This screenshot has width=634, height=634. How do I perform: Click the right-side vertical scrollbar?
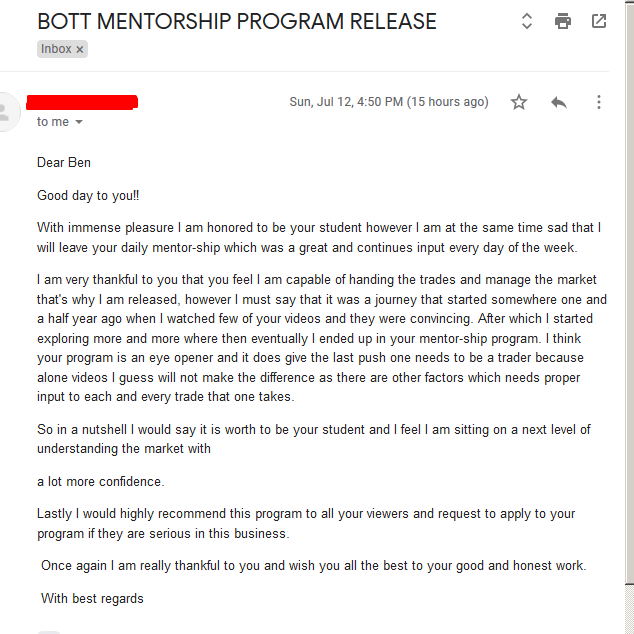pyautogui.click(x=629, y=300)
